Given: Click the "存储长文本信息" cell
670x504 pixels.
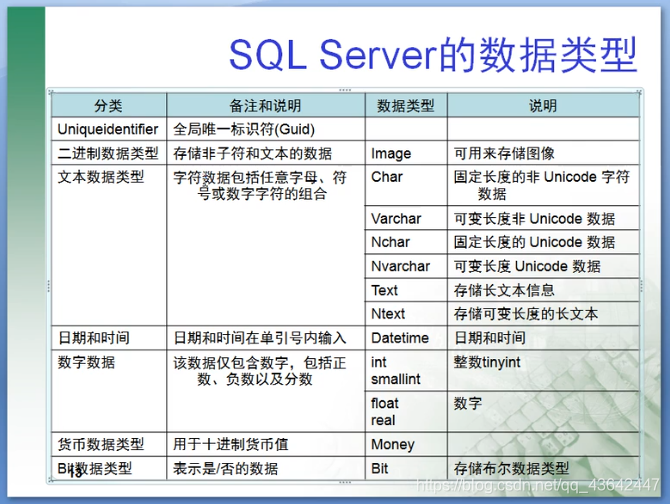Looking at the screenshot, I should 544,290.
